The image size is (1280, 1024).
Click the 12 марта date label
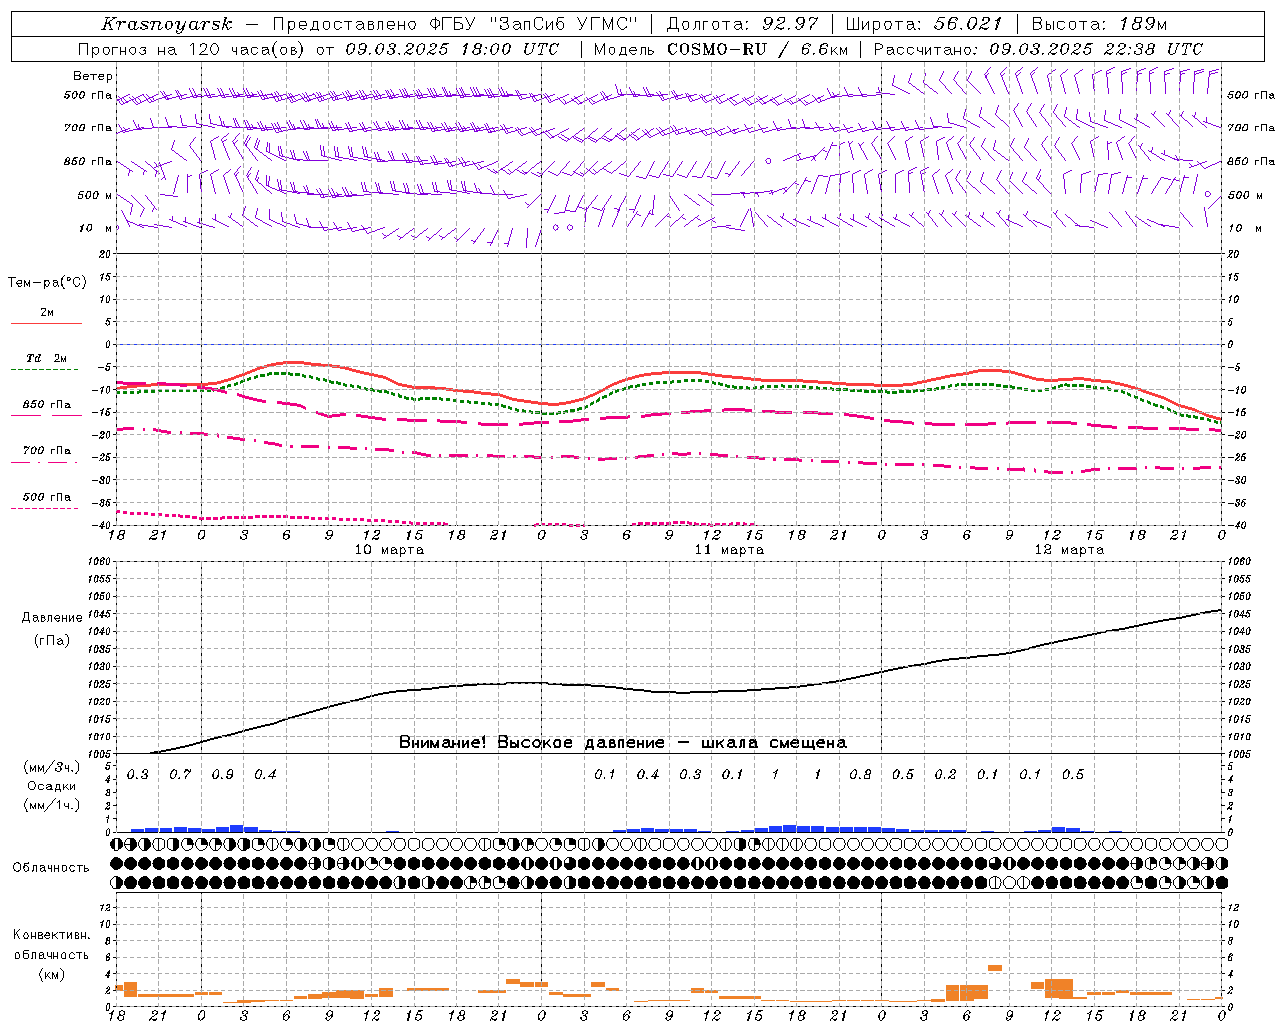[1069, 550]
